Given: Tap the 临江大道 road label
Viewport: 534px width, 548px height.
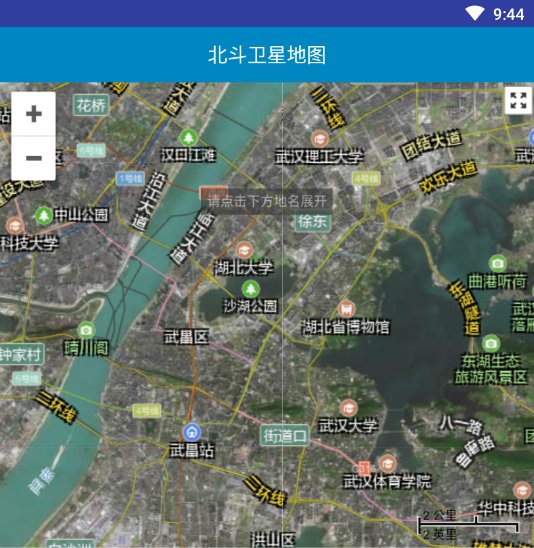Looking at the screenshot, I should point(192,237).
